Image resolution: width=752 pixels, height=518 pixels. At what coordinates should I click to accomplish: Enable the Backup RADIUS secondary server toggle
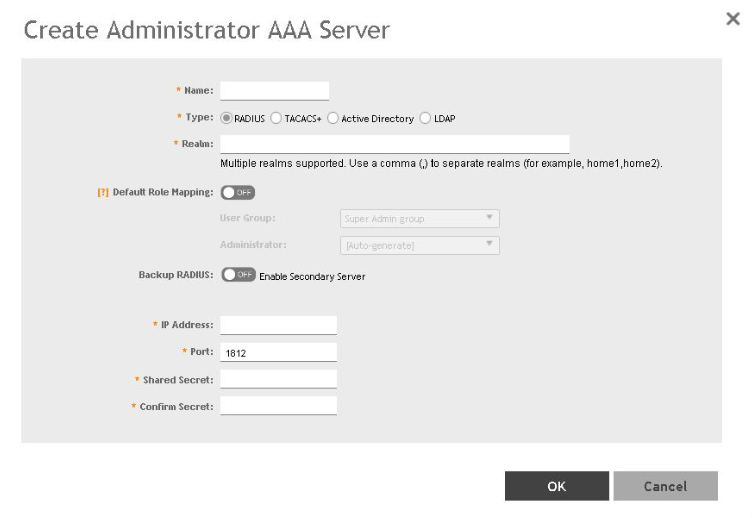pyautogui.click(x=238, y=274)
